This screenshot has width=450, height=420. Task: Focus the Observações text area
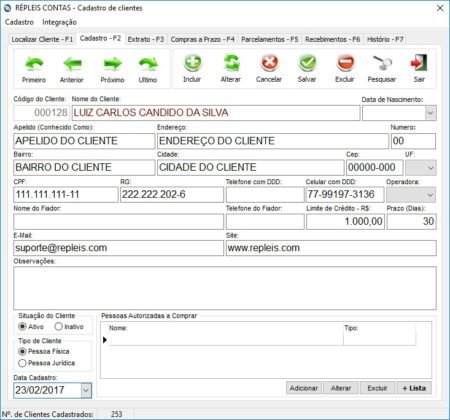pyautogui.click(x=225, y=288)
